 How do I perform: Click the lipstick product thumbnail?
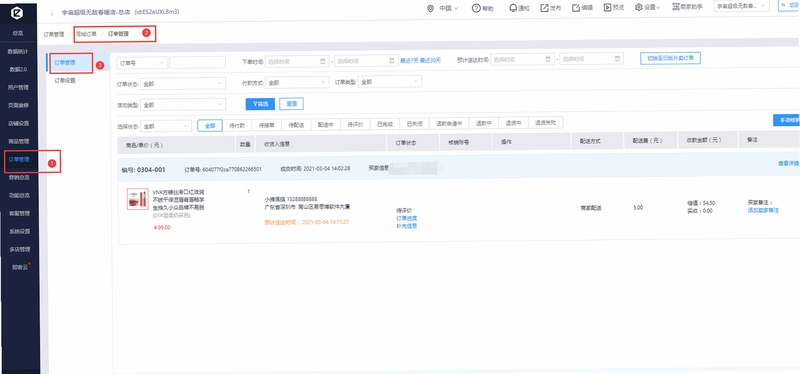click(138, 199)
